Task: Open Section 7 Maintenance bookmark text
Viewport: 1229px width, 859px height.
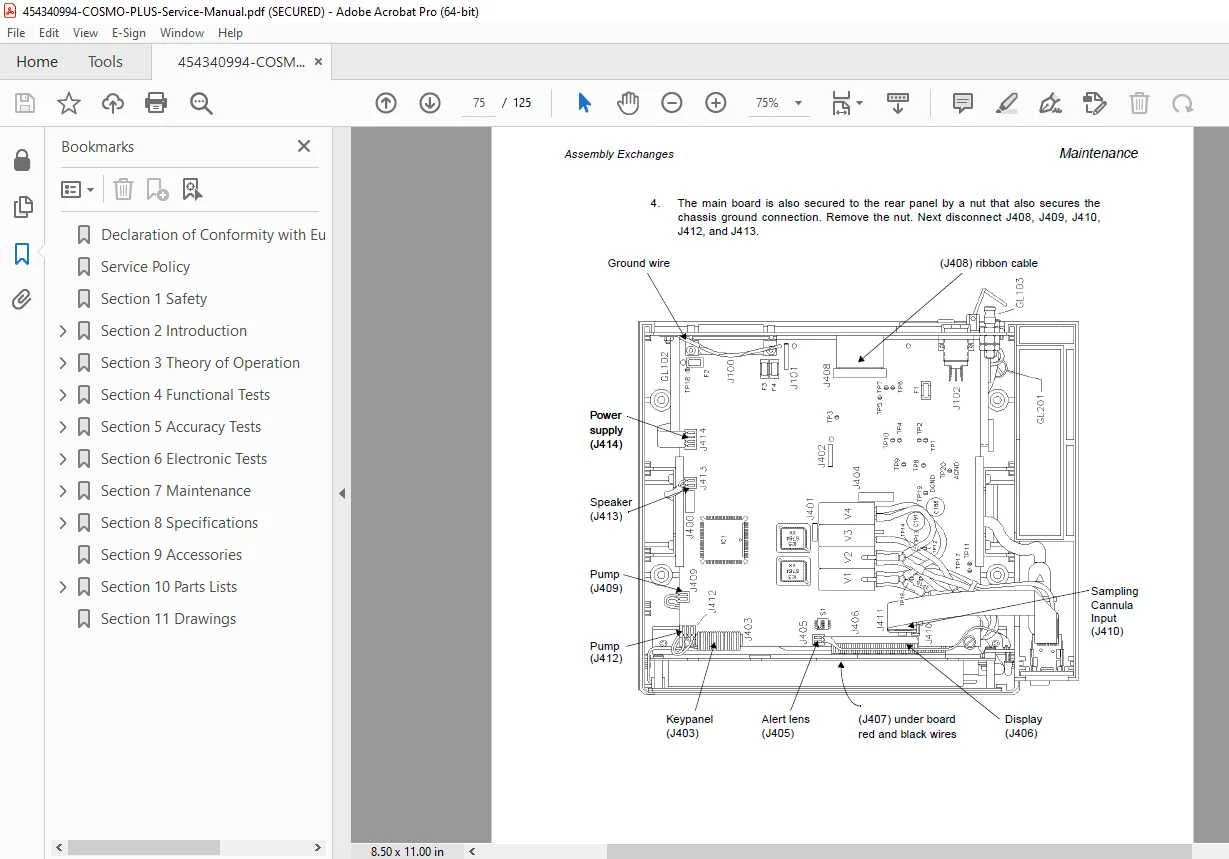Action: pos(176,491)
